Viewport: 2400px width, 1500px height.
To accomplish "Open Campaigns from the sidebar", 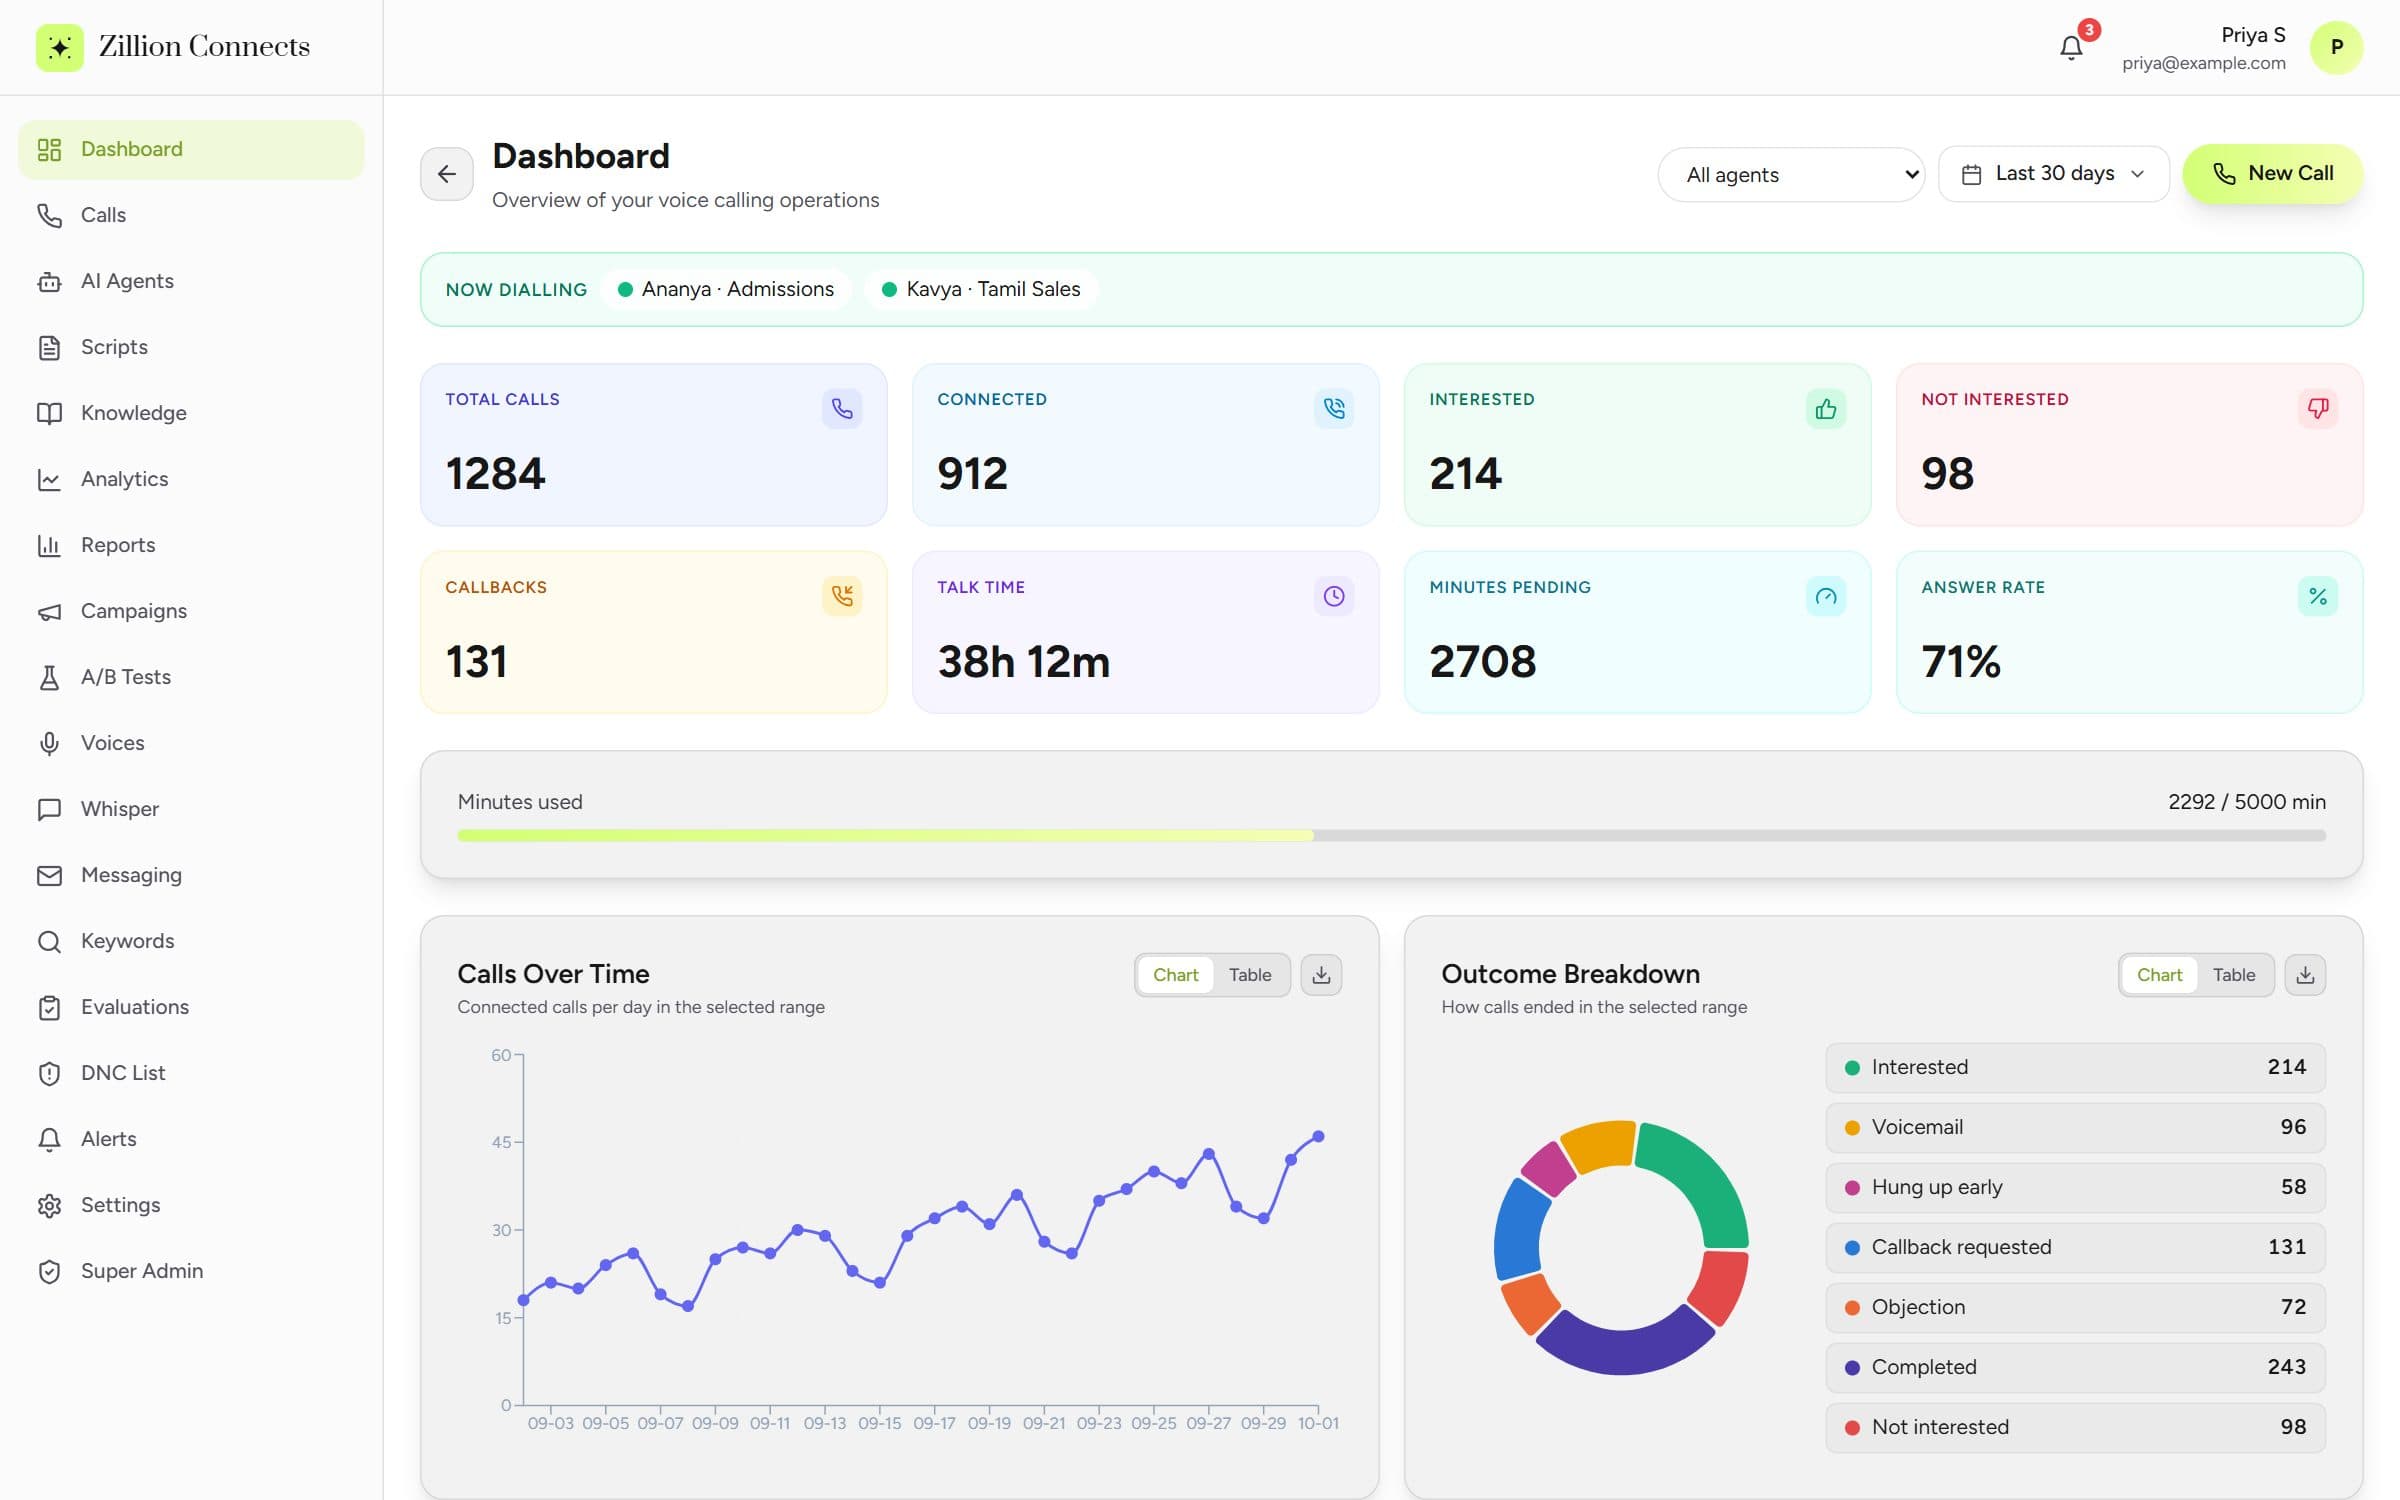I will (191, 611).
